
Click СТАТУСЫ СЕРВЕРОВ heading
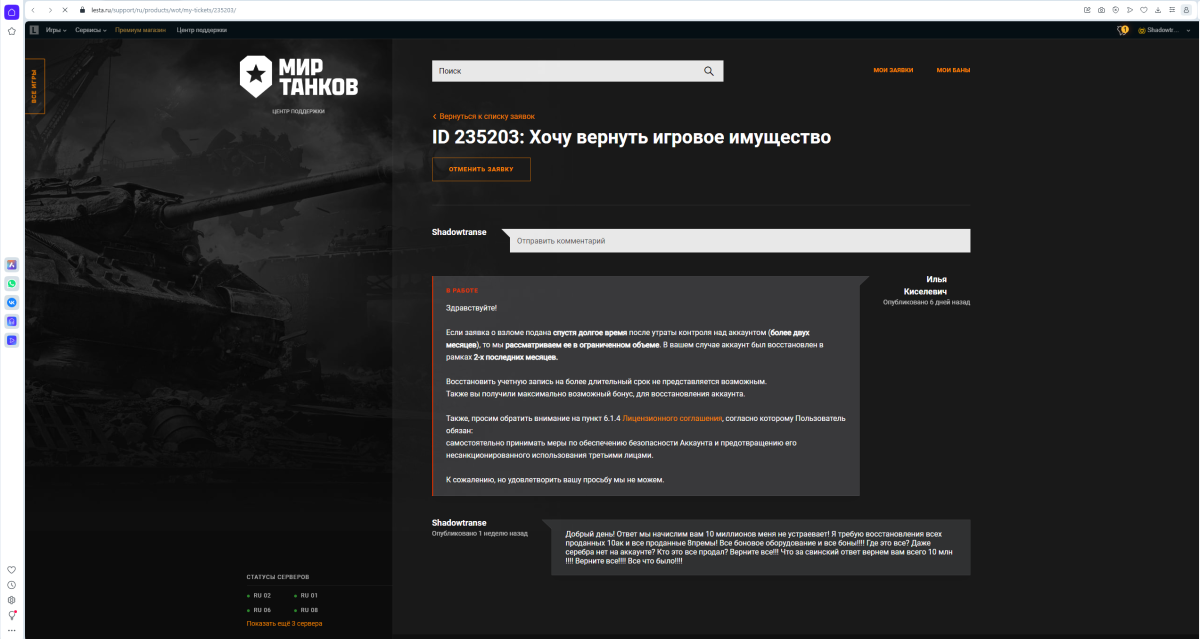(x=278, y=577)
